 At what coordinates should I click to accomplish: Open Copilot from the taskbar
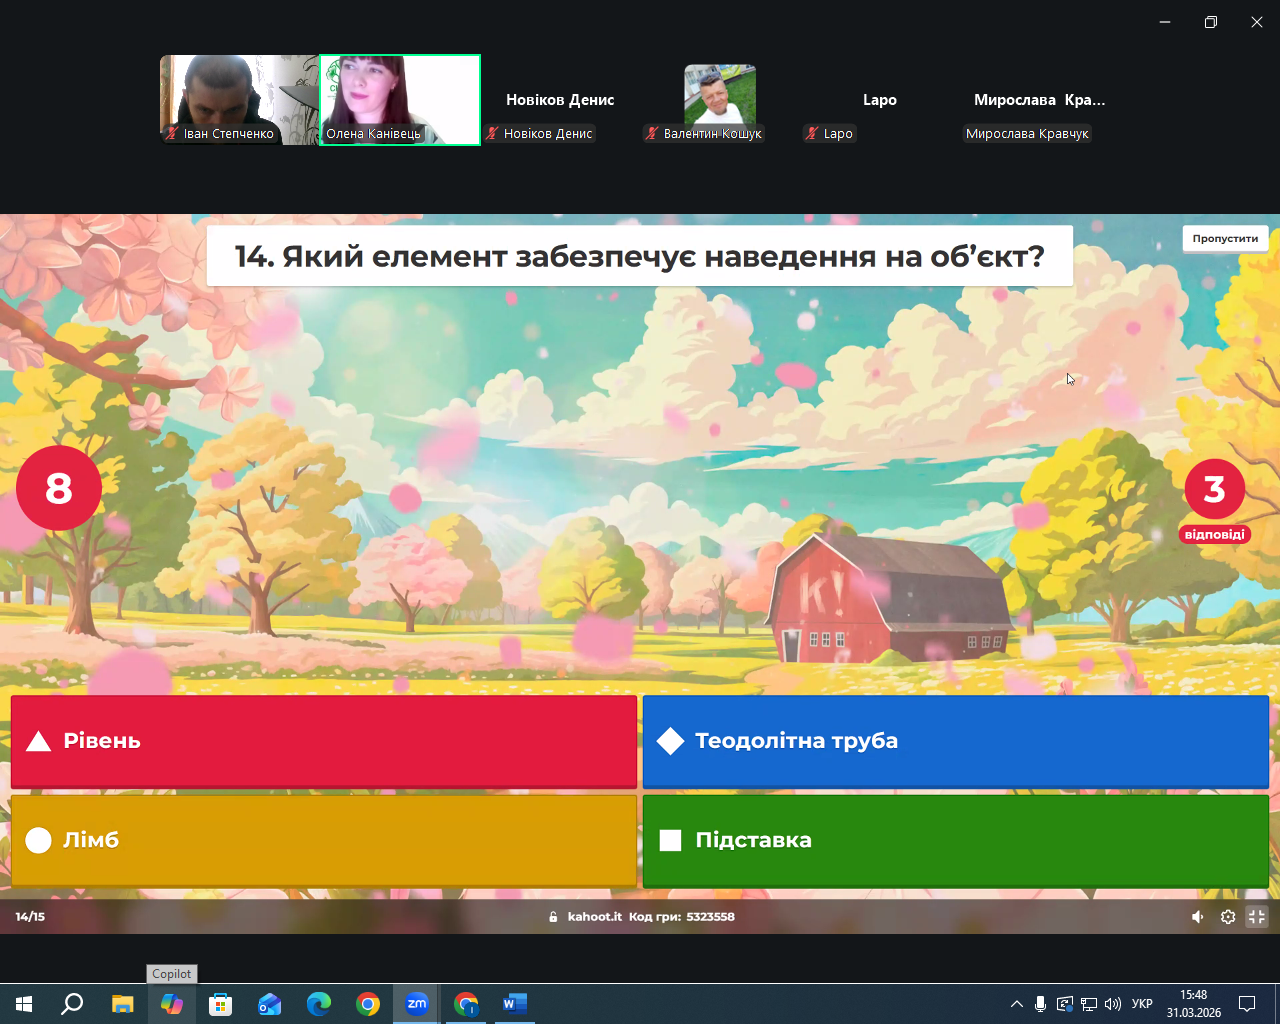(x=172, y=1004)
